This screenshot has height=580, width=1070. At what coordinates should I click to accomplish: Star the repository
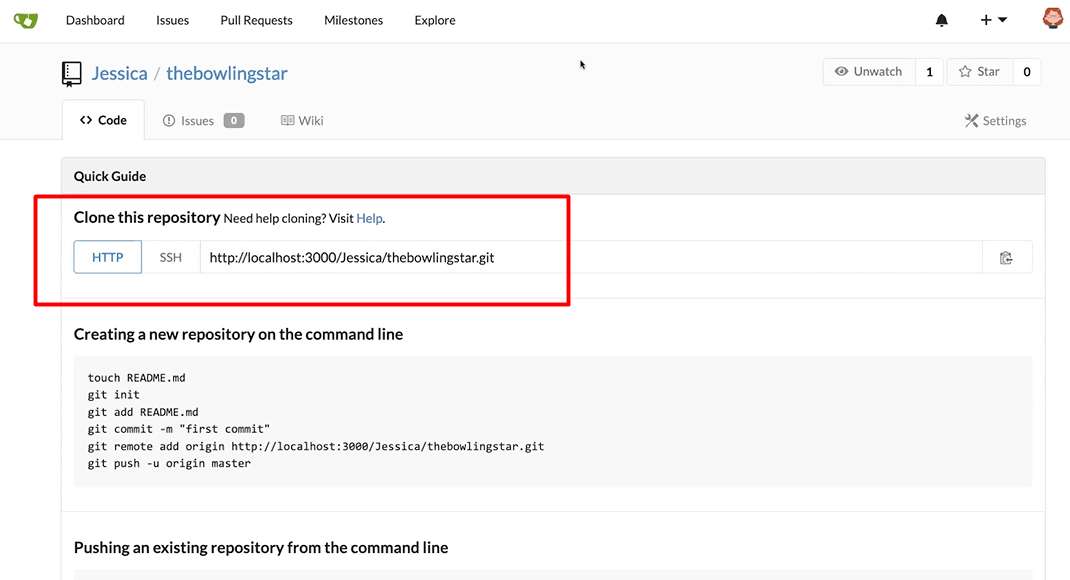click(979, 72)
